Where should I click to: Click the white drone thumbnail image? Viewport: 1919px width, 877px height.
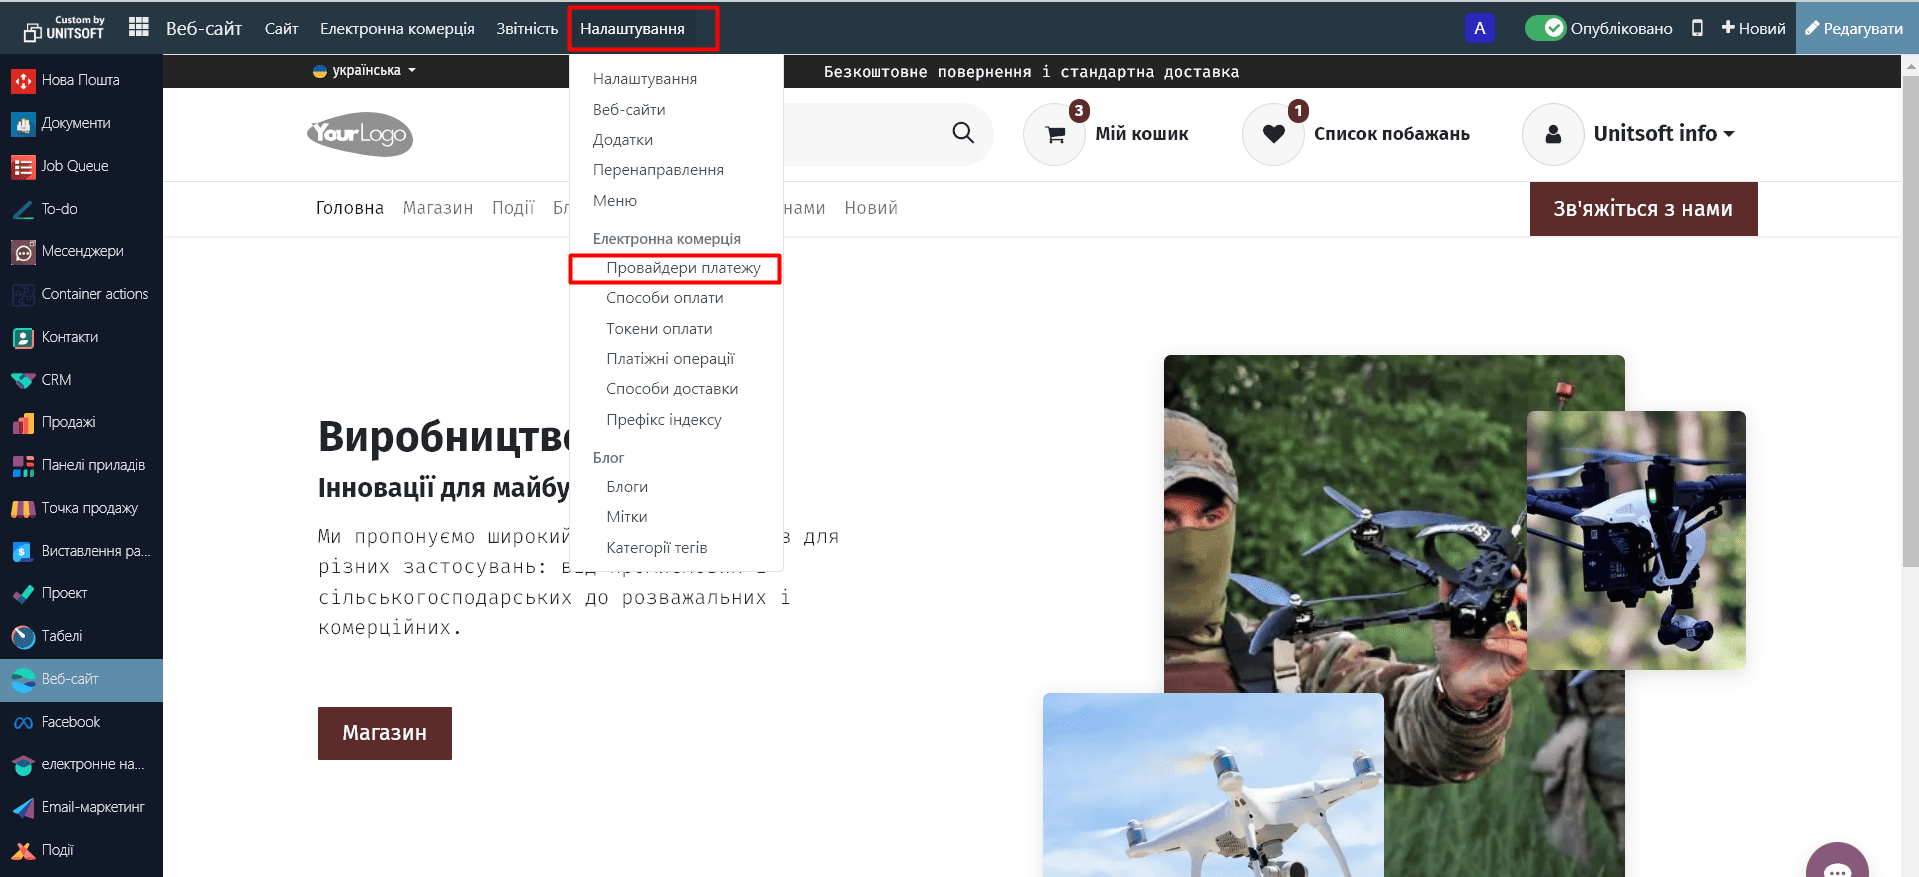tap(1213, 785)
